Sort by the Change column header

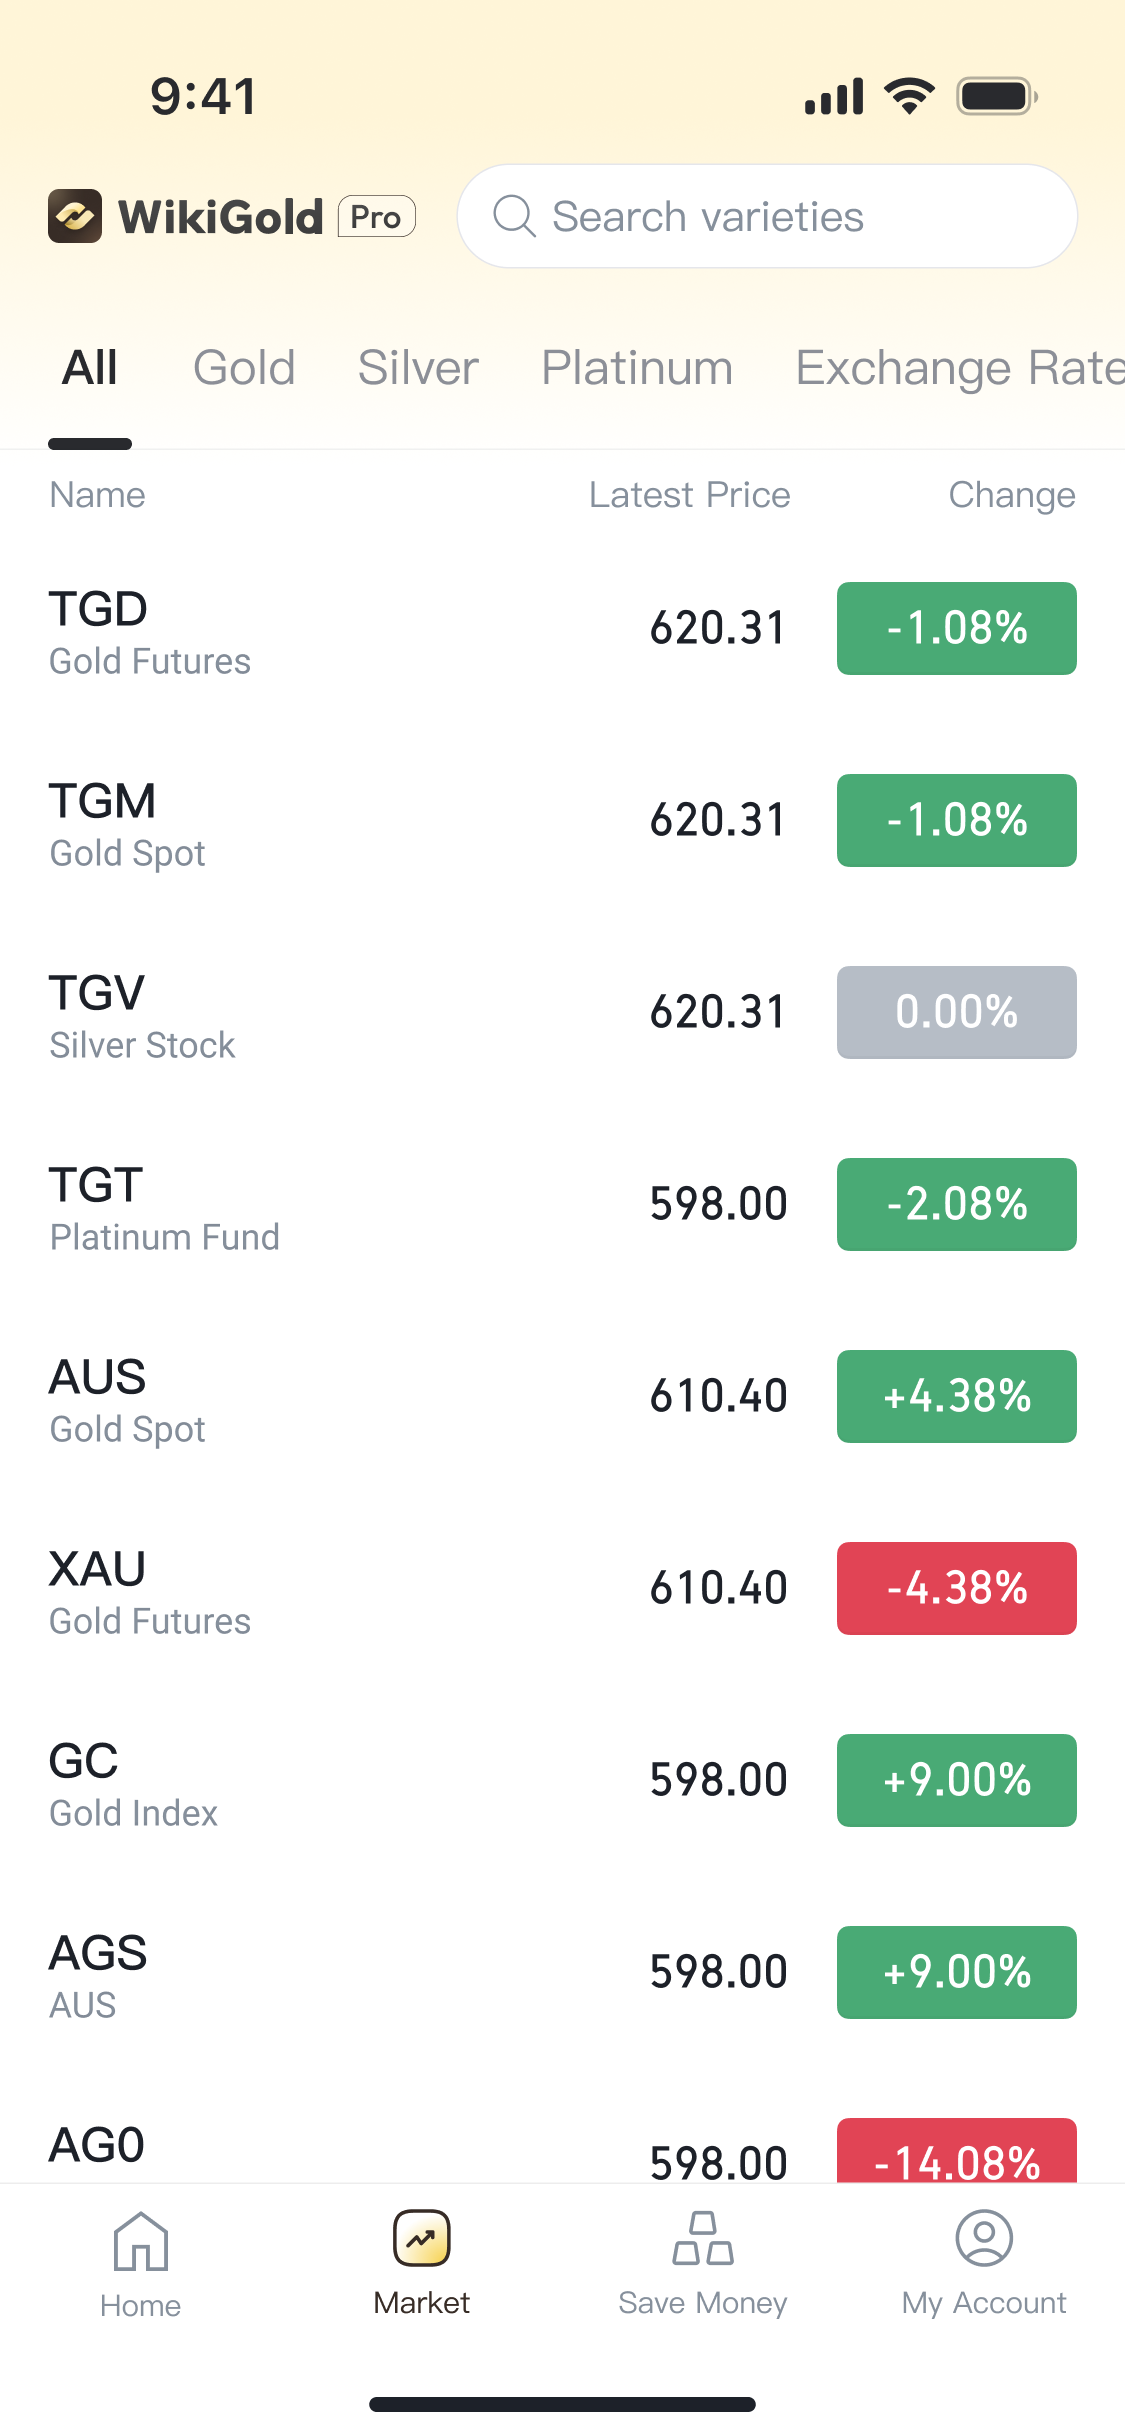click(1011, 495)
